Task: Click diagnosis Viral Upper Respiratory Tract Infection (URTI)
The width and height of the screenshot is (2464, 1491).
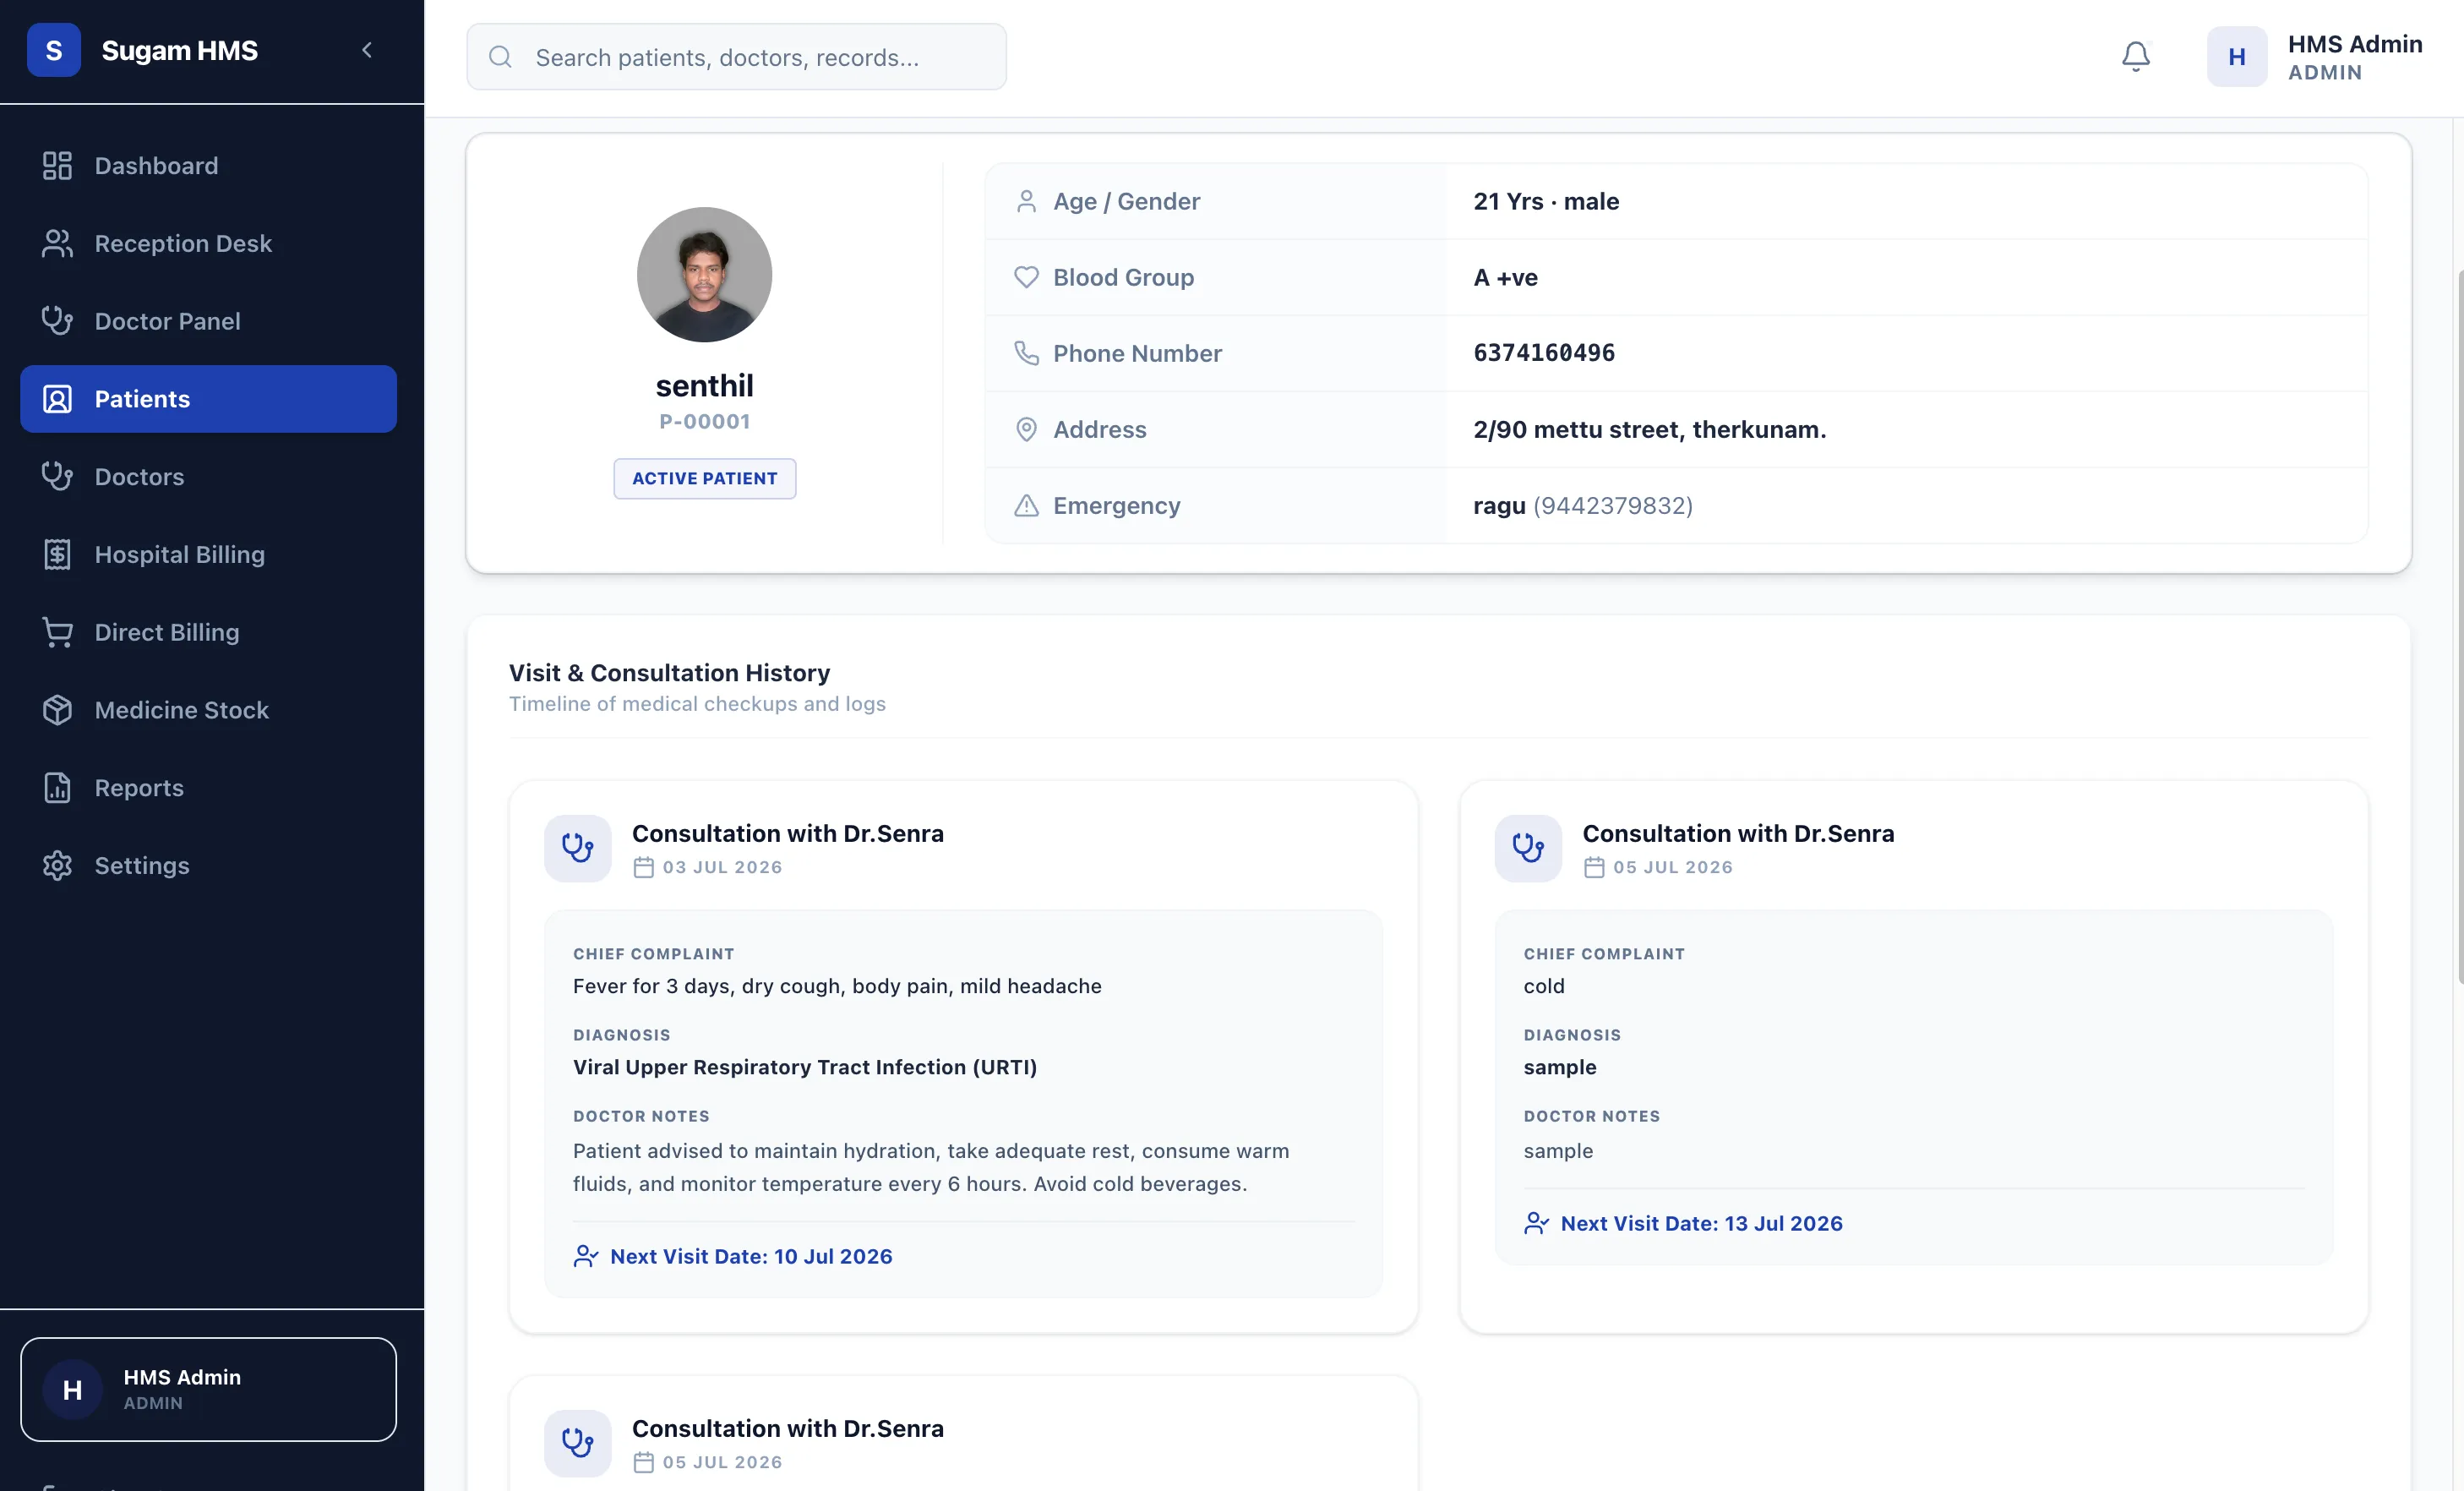Action: (x=804, y=1067)
